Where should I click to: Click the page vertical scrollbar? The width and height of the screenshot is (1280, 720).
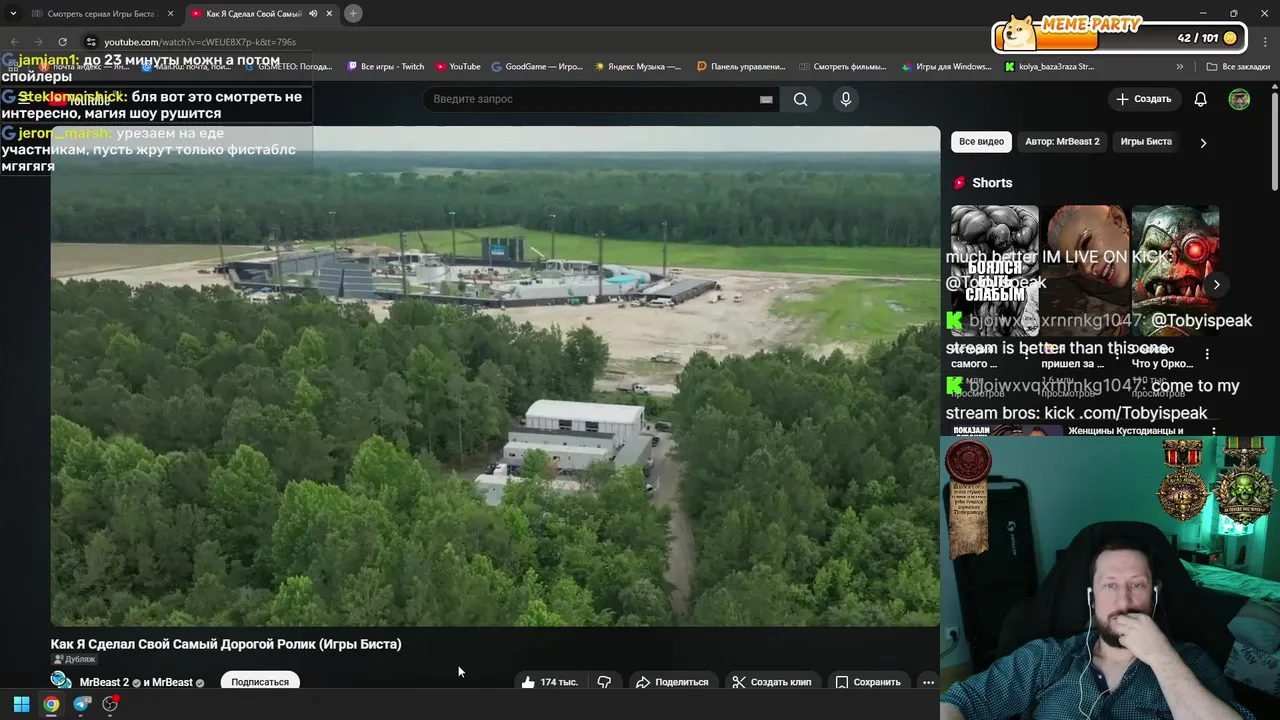coord(1274,140)
